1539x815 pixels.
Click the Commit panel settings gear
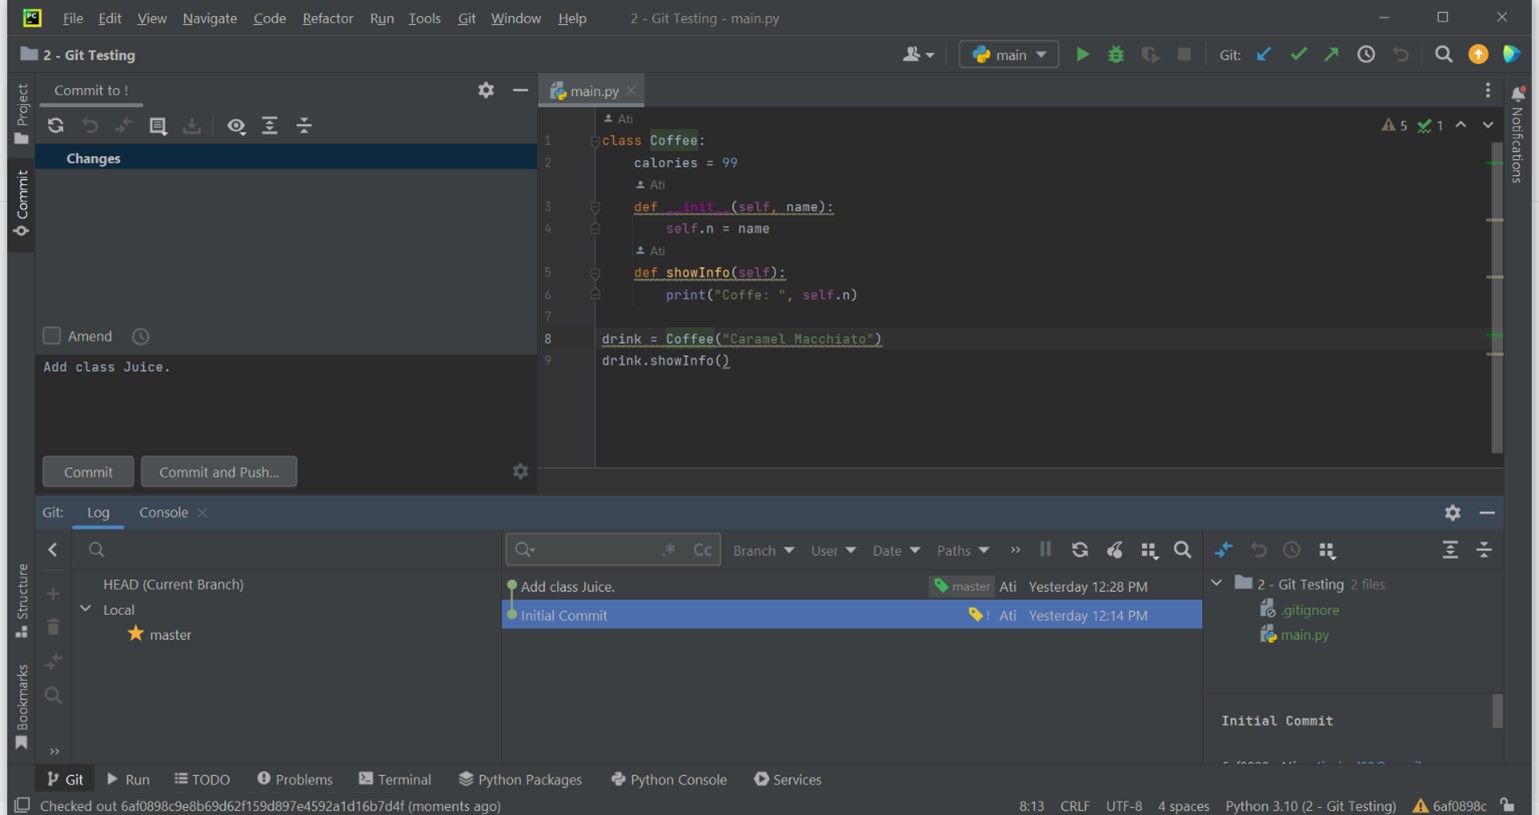click(486, 90)
